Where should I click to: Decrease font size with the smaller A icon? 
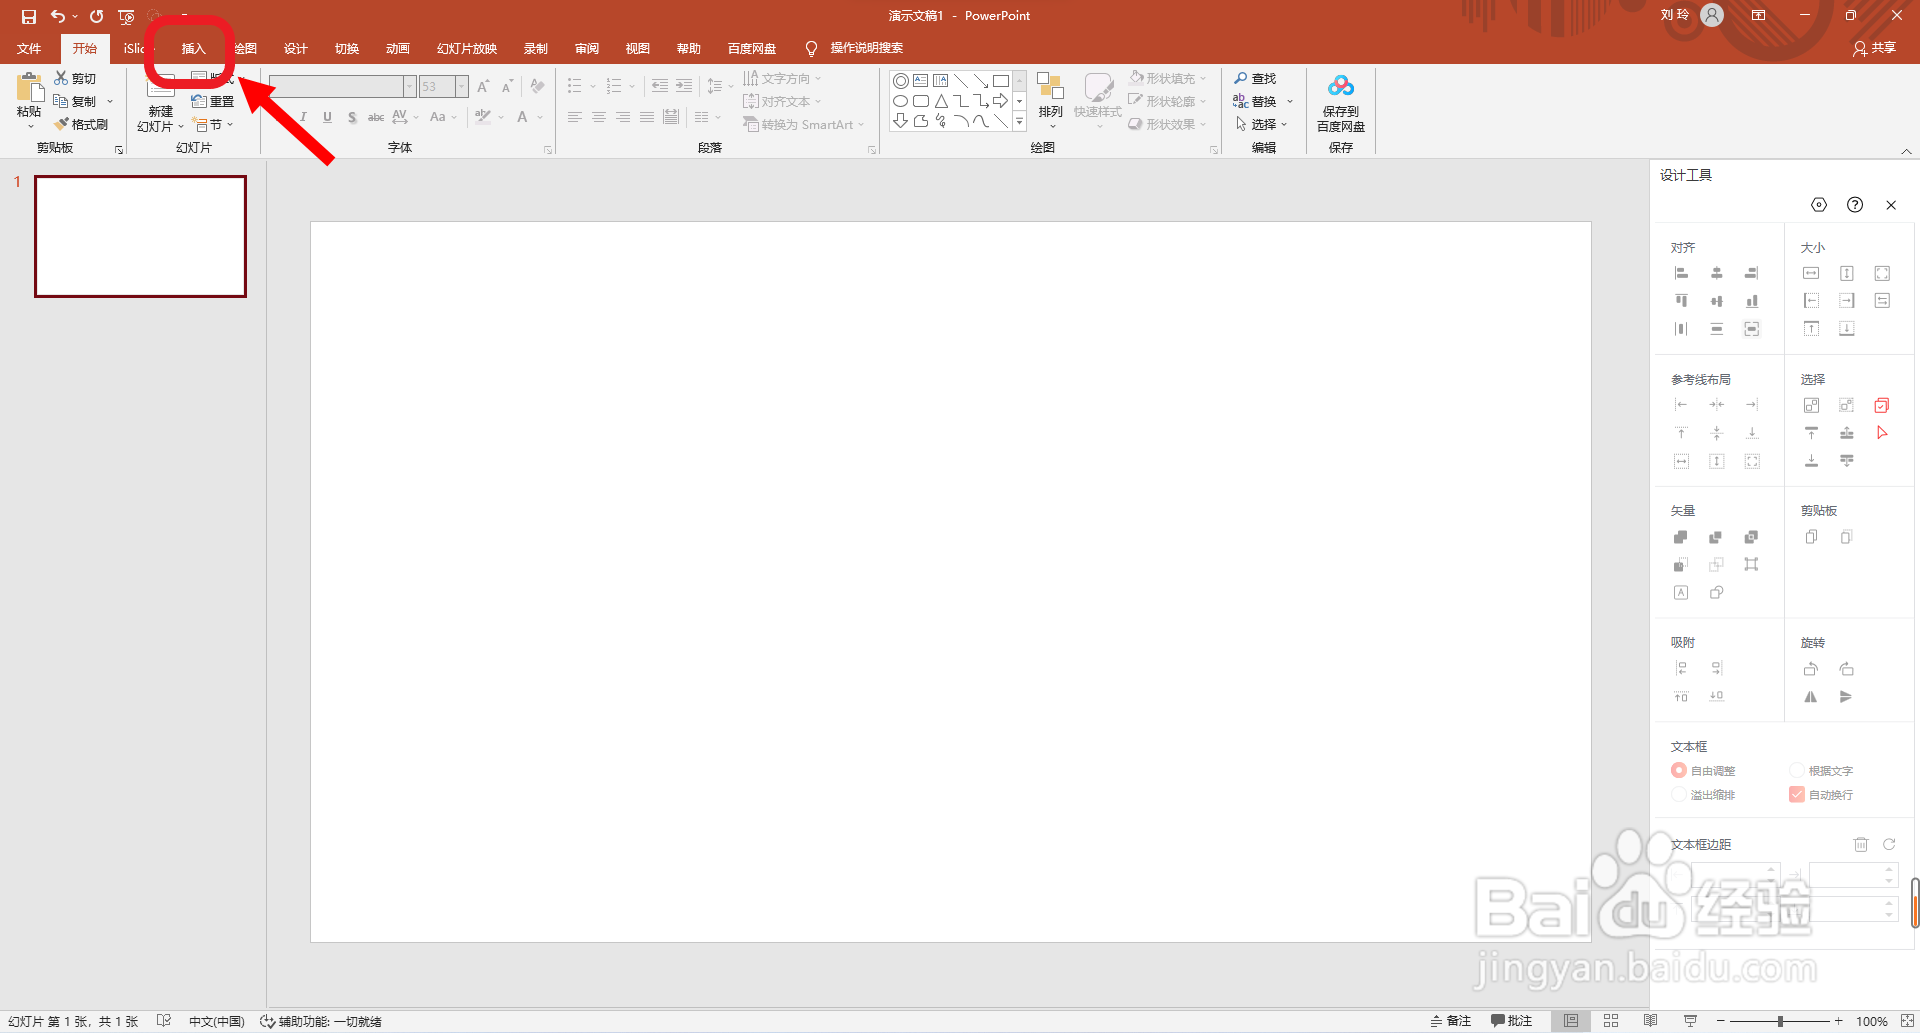(x=507, y=87)
